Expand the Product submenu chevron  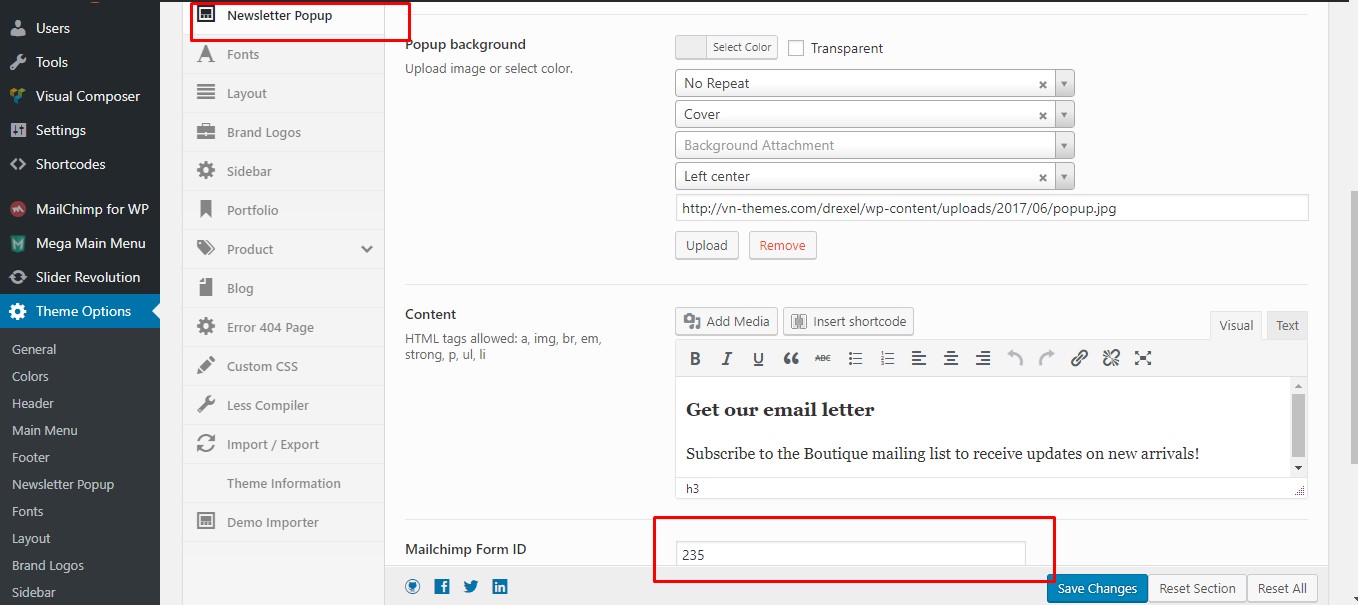[367, 249]
